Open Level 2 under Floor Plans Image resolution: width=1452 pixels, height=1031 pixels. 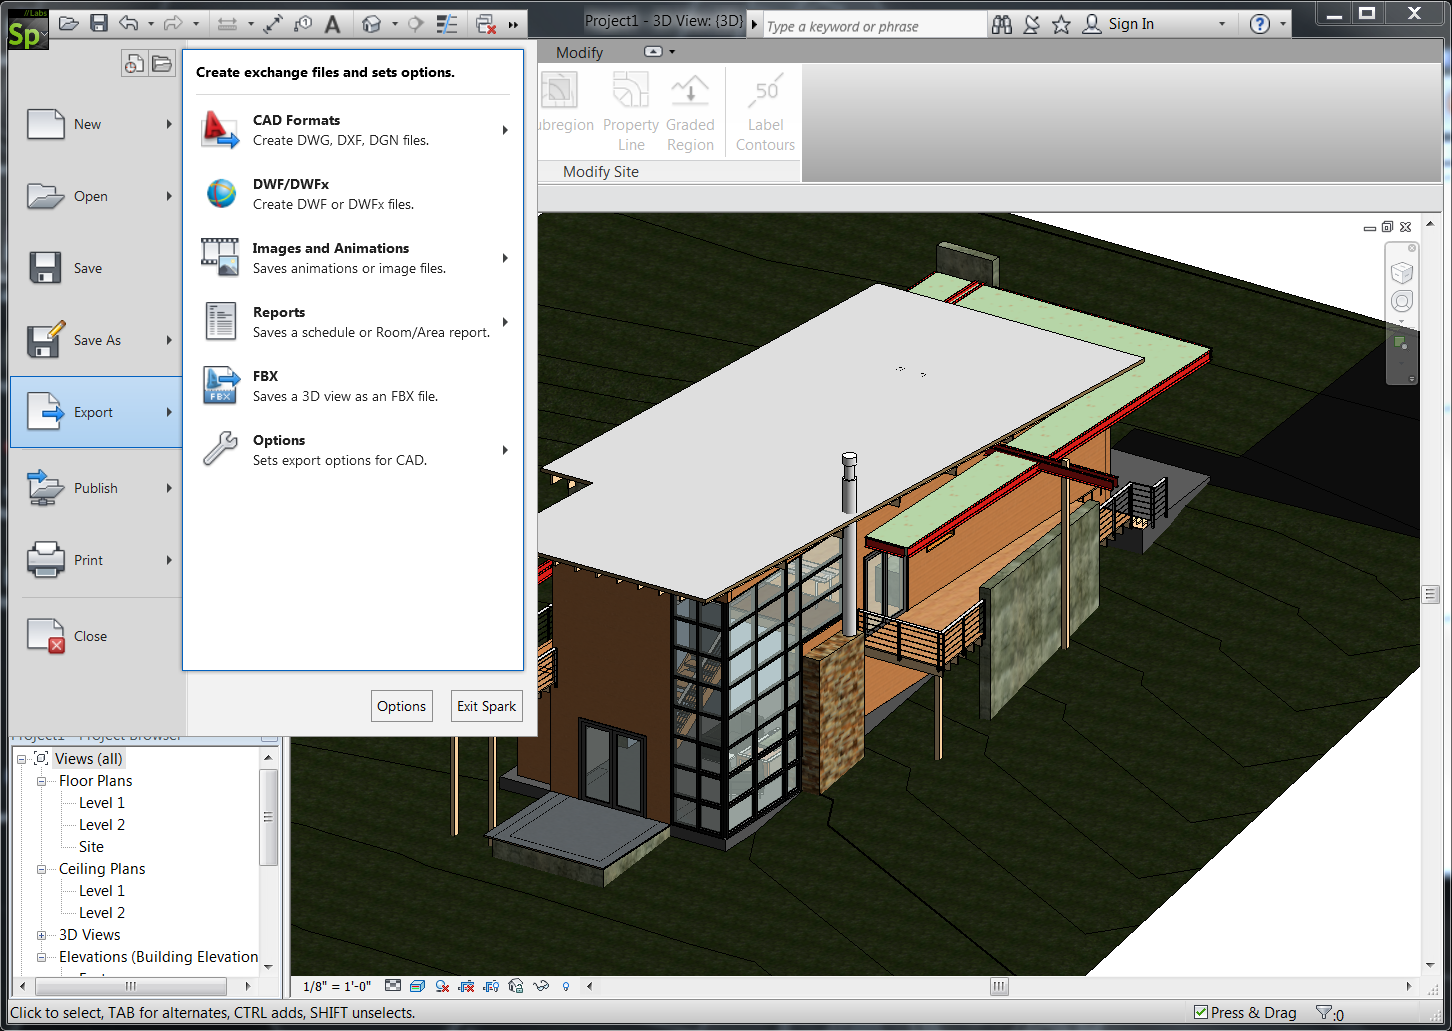[102, 825]
